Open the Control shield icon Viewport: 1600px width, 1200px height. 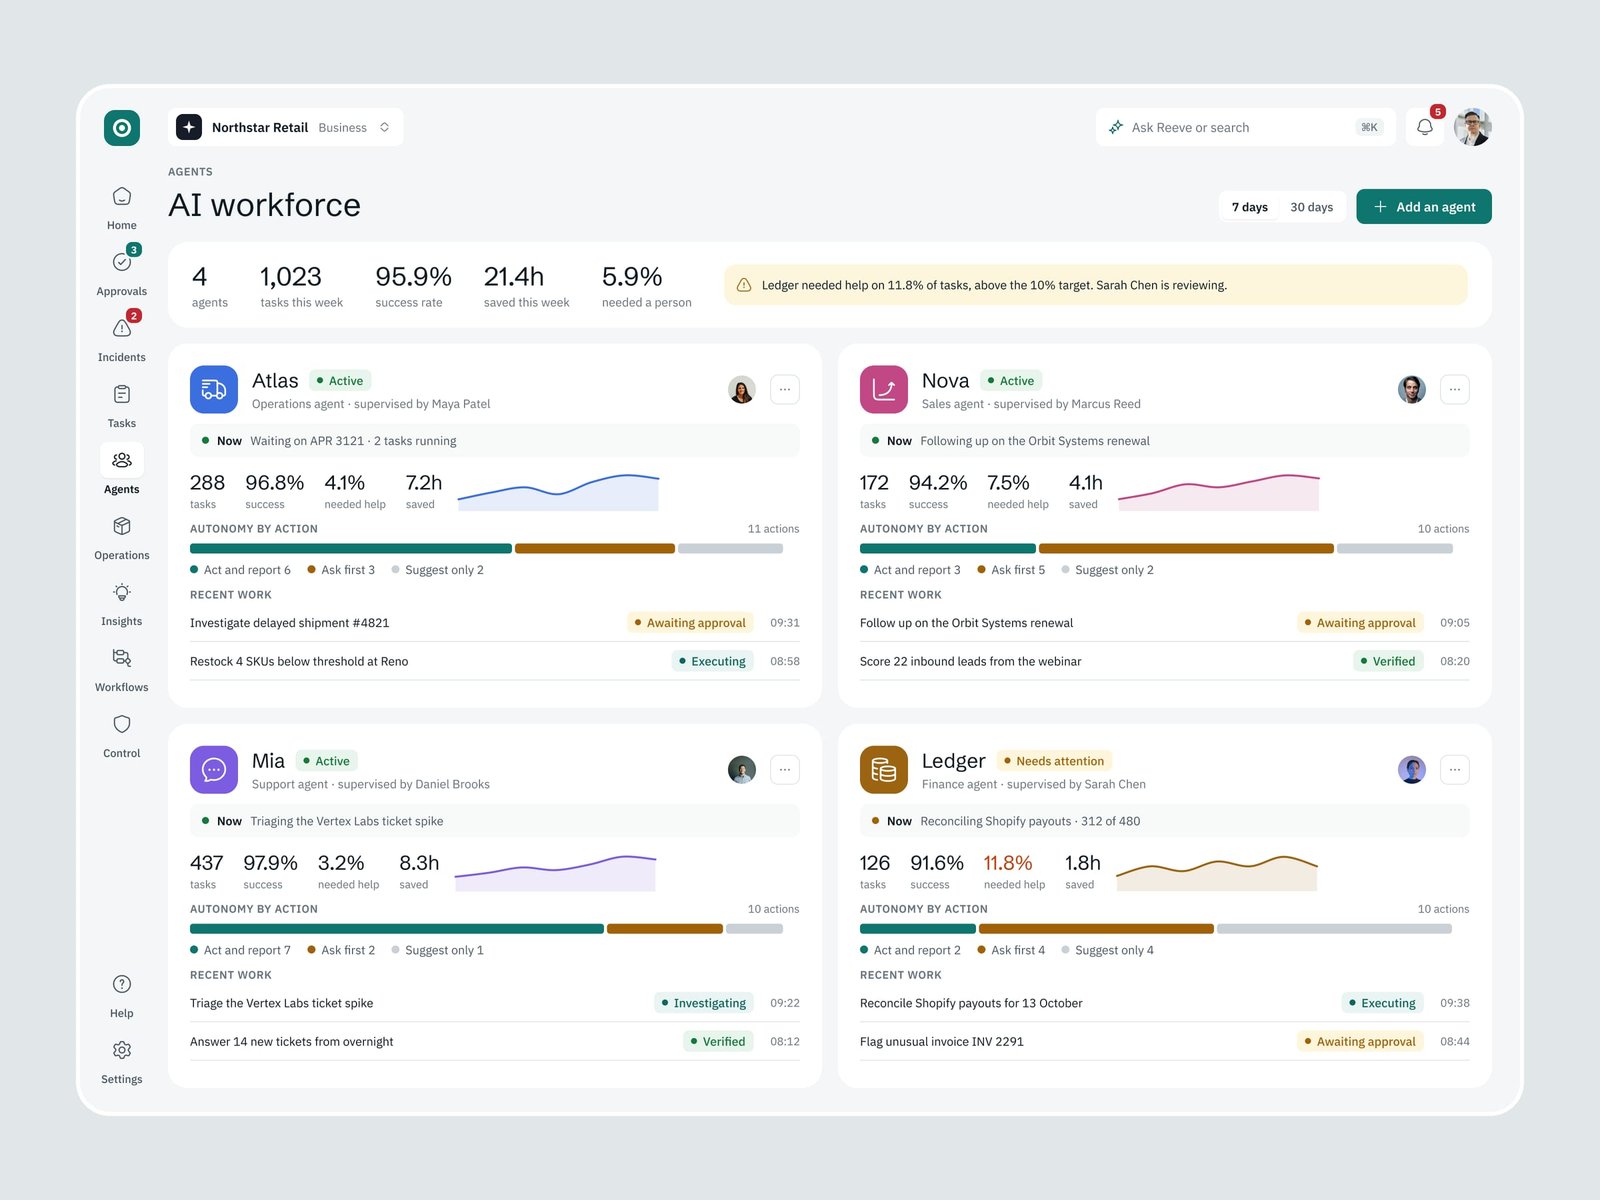point(122,724)
